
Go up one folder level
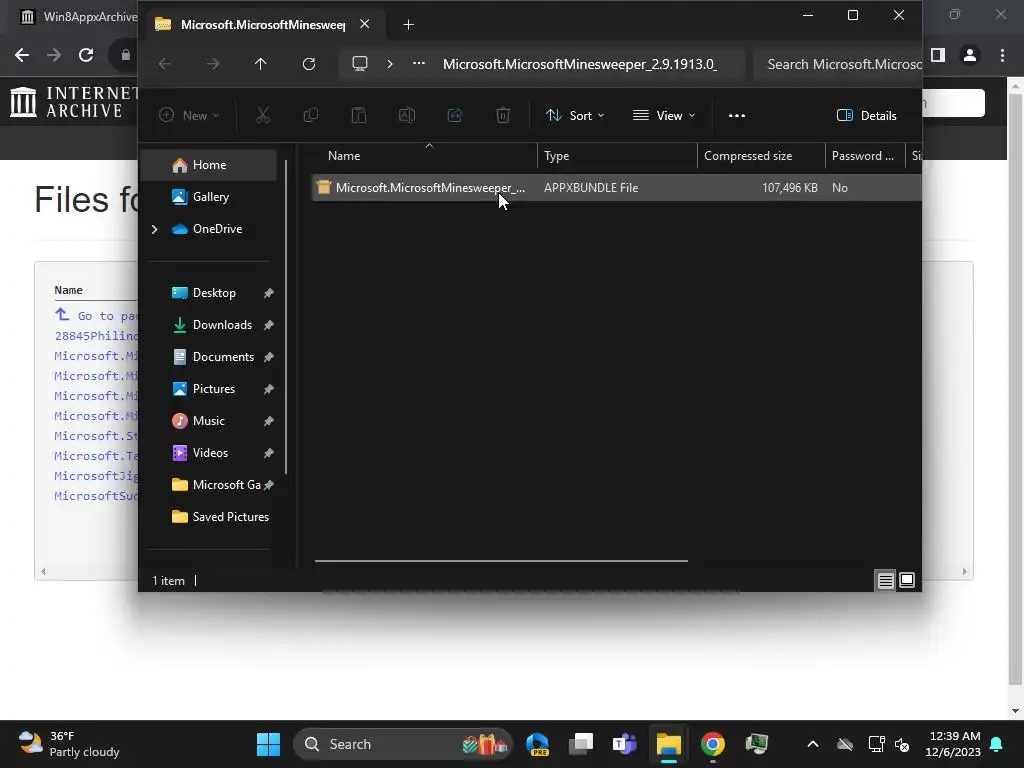261,63
